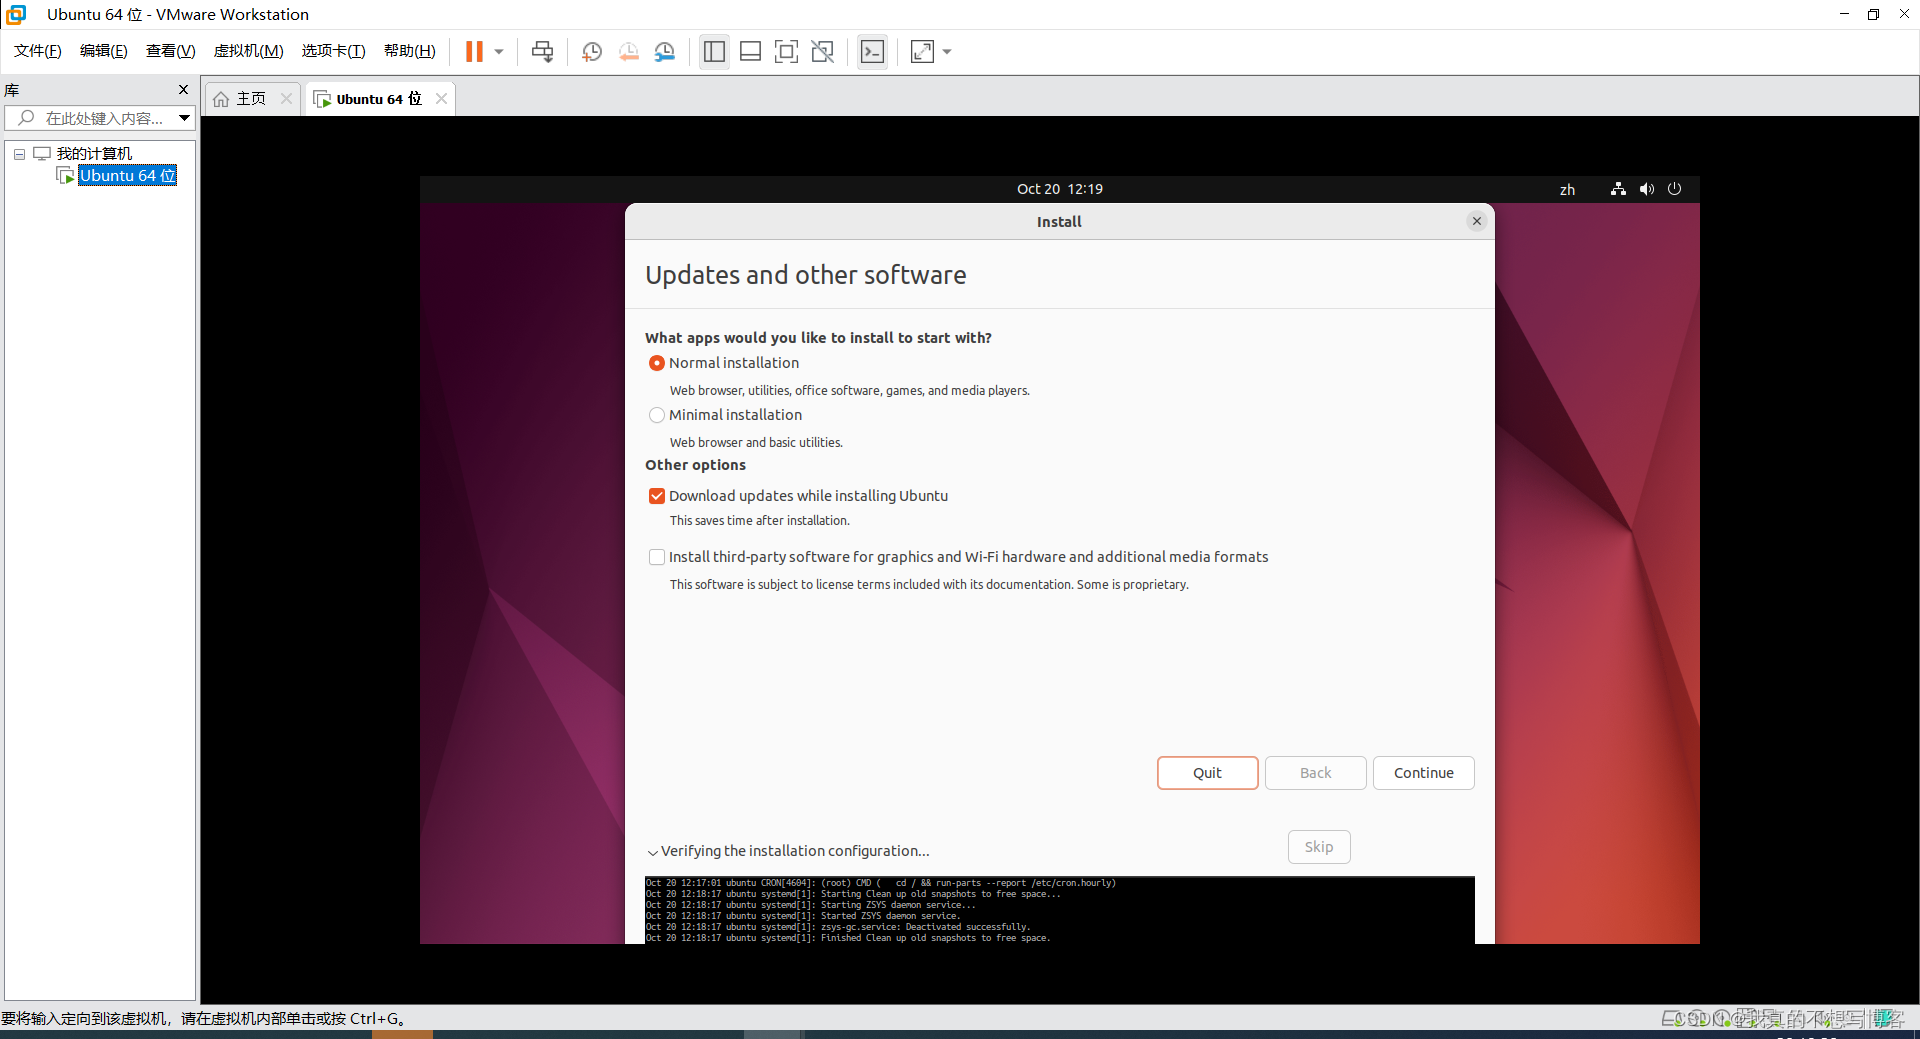Screen dimensions: 1920x1039
Task: Open the 文件(F) menu
Action: click(38, 51)
